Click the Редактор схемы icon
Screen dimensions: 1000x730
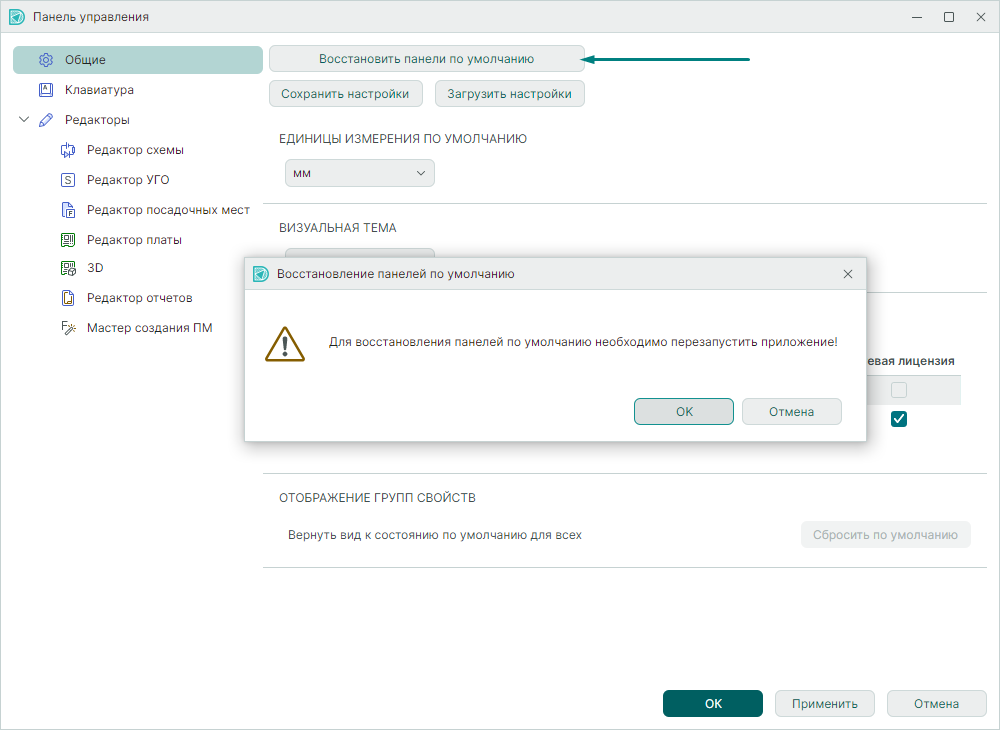(68, 150)
